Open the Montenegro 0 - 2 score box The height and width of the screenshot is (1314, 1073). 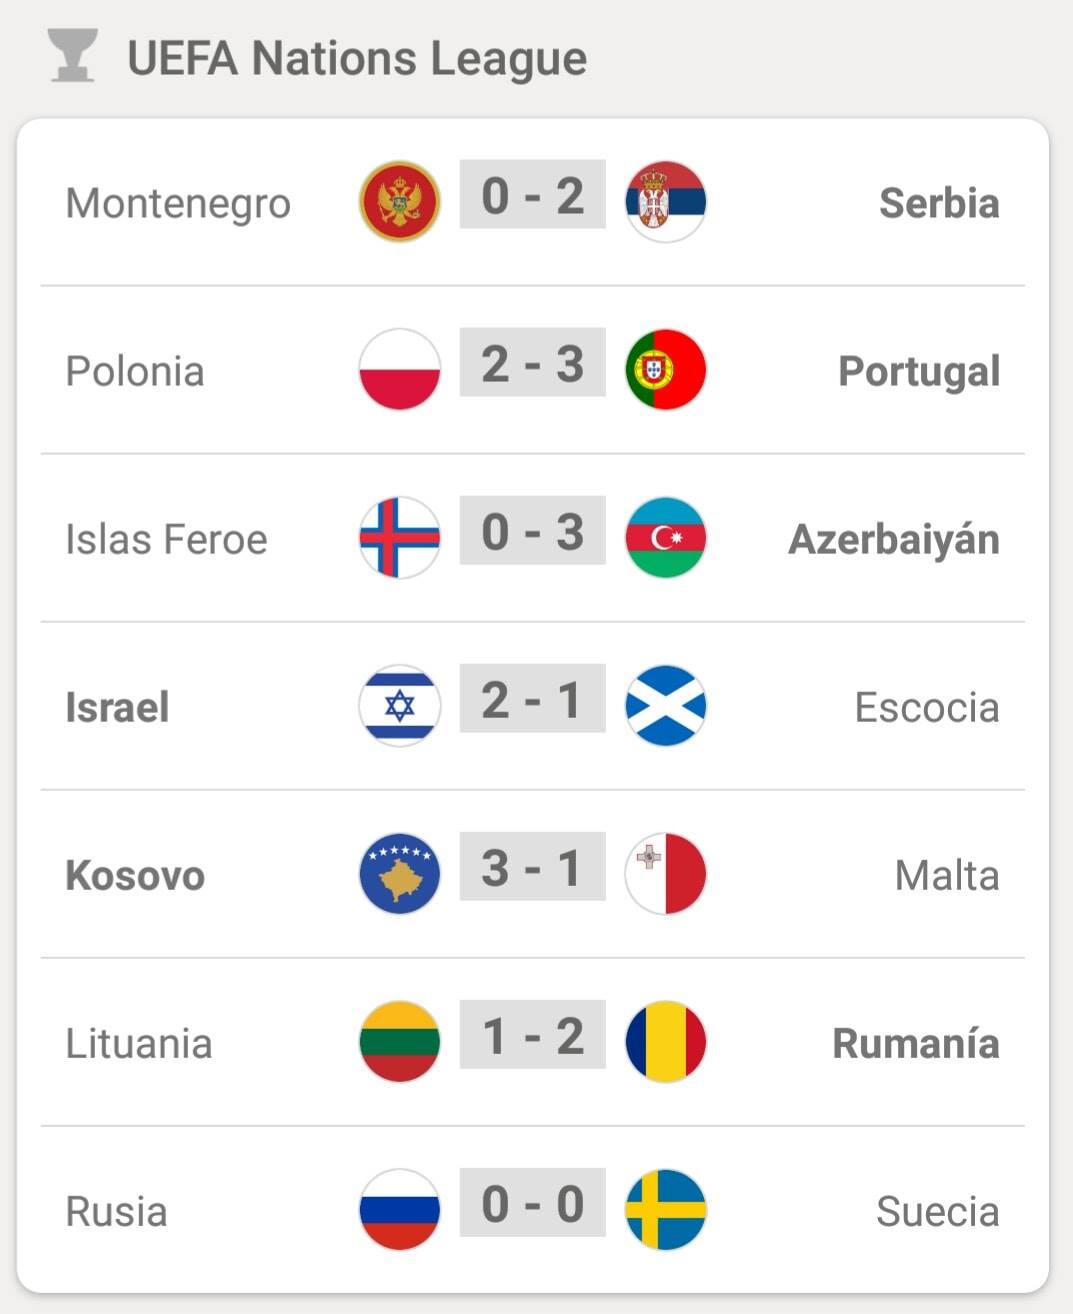pos(533,194)
